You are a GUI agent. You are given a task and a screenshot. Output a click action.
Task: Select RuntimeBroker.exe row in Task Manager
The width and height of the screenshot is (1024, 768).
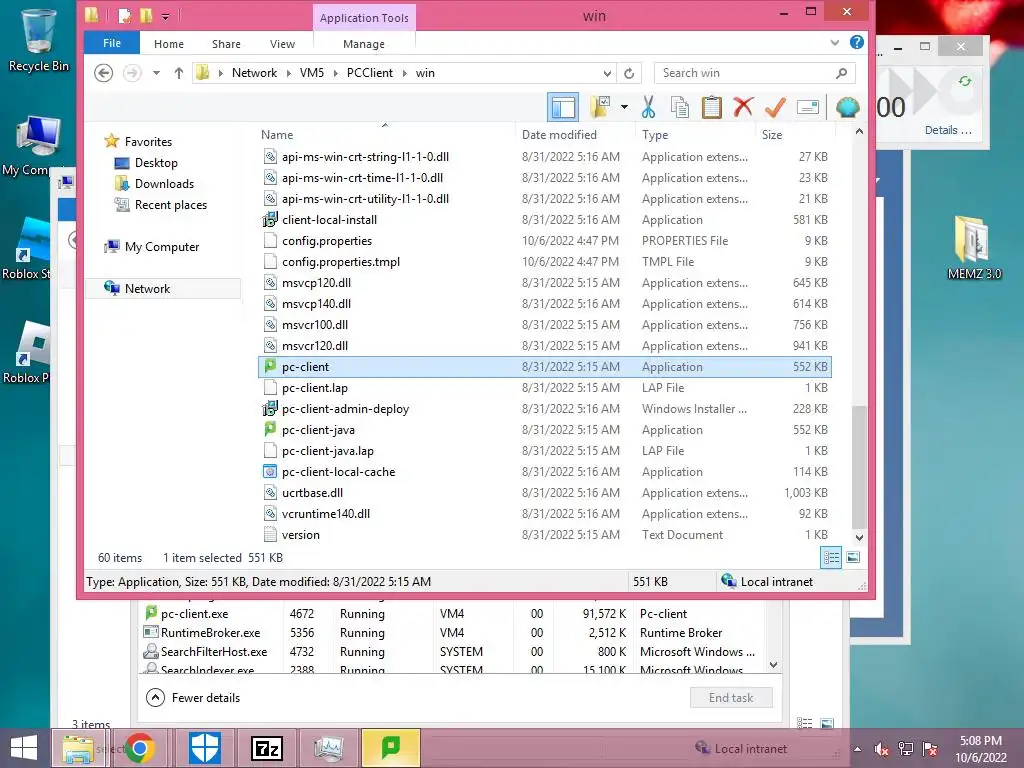[451, 633]
